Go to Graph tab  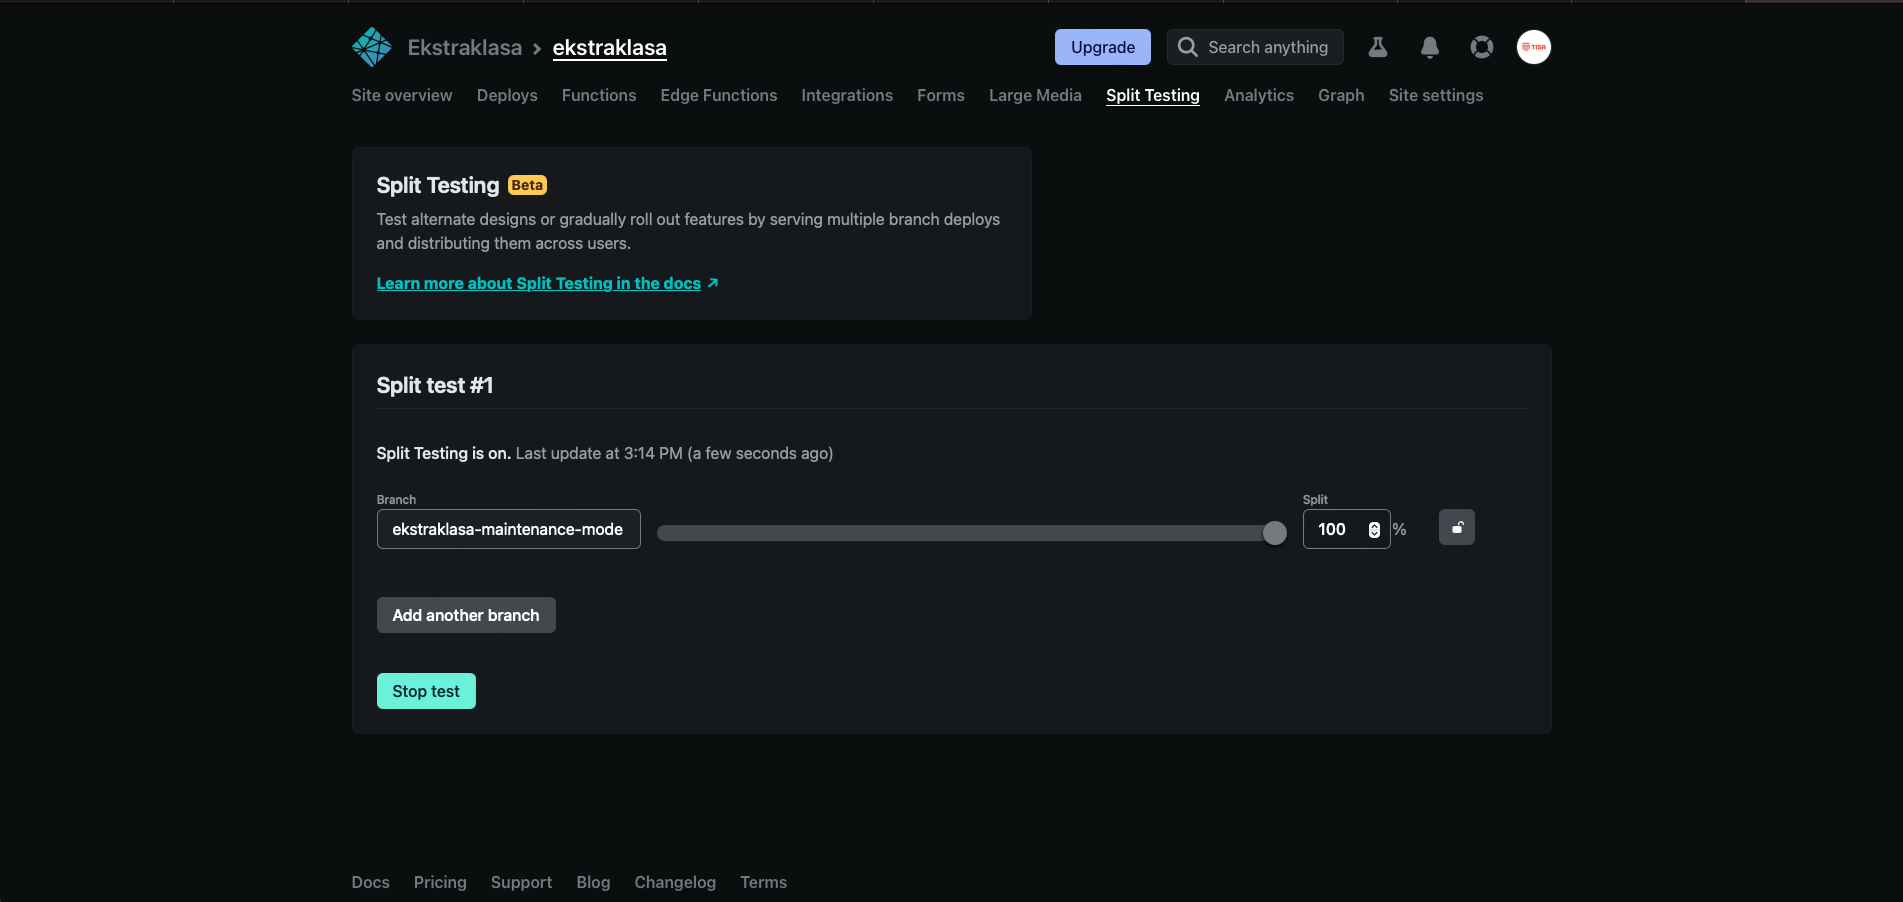[x=1341, y=95]
